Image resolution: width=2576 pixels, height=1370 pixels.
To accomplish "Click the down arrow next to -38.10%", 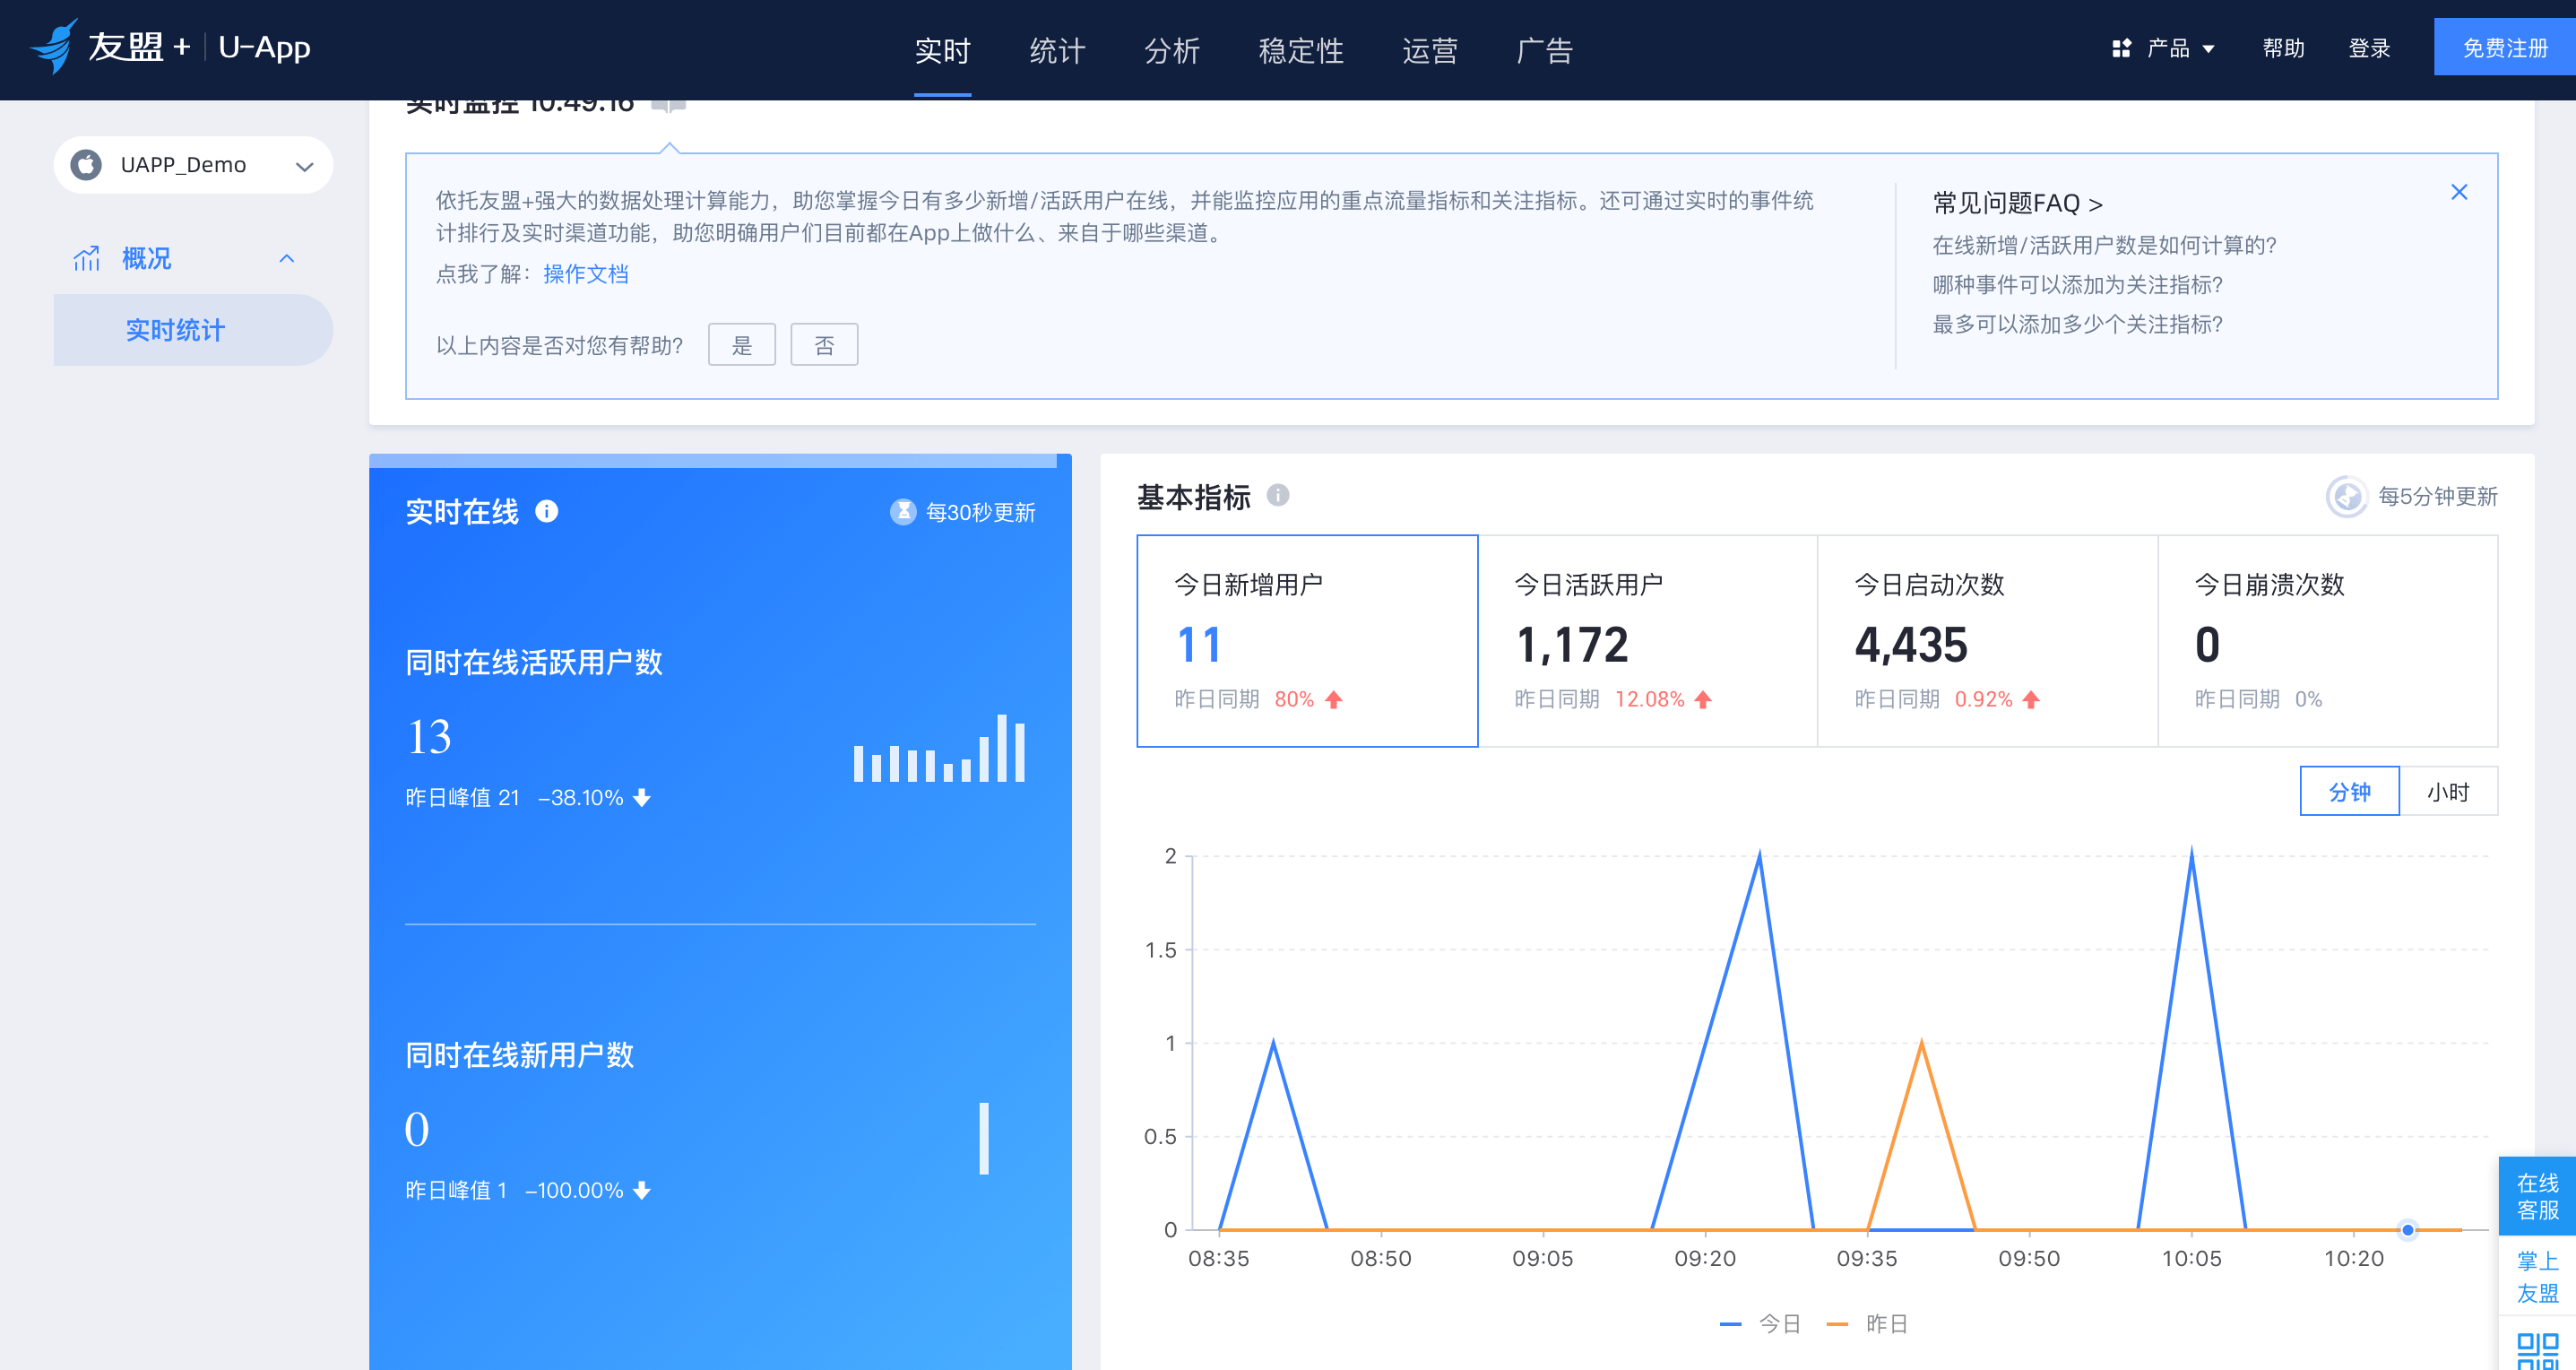I will click(x=642, y=798).
